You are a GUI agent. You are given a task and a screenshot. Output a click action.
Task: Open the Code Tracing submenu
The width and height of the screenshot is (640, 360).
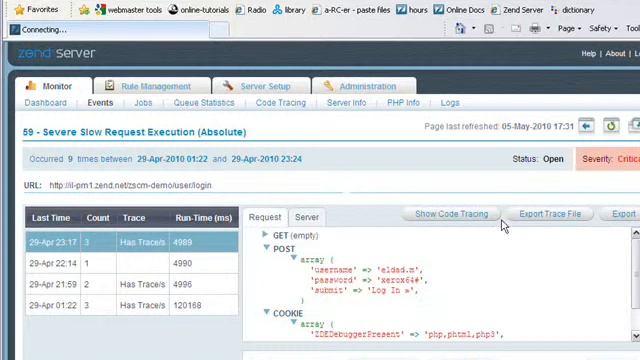tap(281, 103)
